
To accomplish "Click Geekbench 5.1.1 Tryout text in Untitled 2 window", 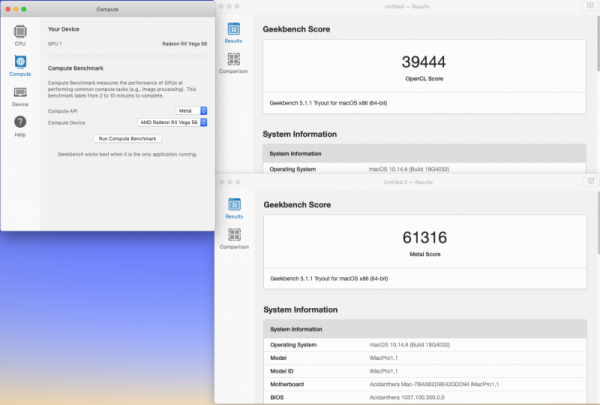I will tap(329, 279).
